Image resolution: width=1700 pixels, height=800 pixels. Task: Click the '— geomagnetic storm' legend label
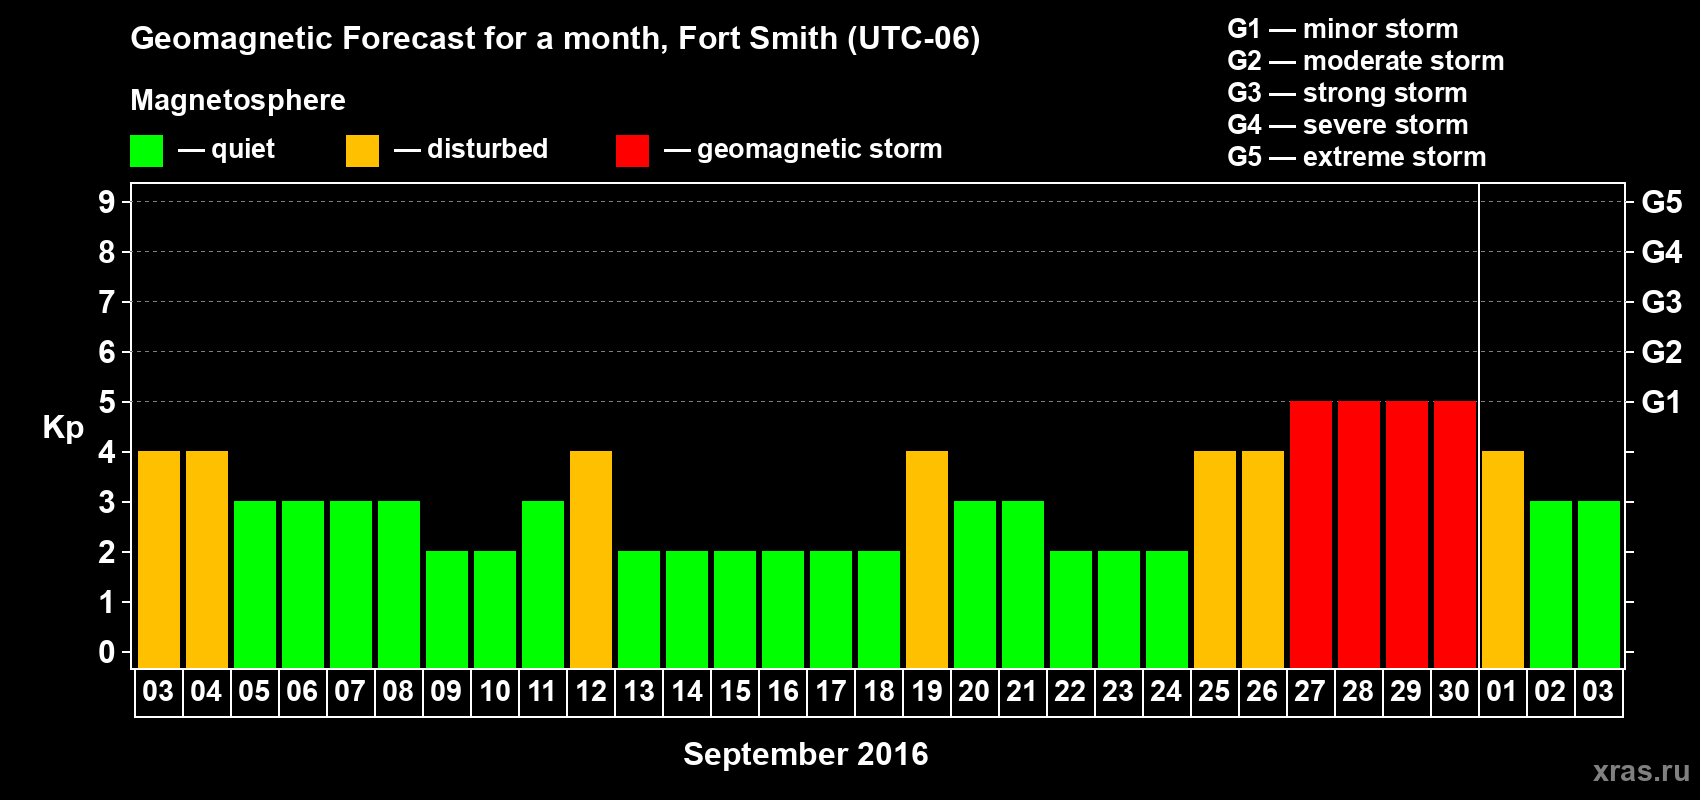point(803,149)
